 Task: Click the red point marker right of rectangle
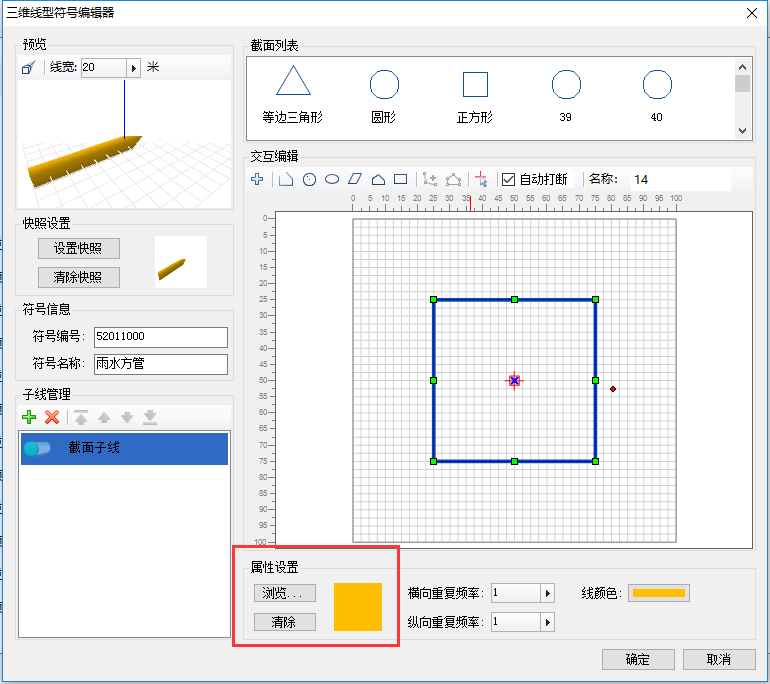pyautogui.click(x=613, y=389)
